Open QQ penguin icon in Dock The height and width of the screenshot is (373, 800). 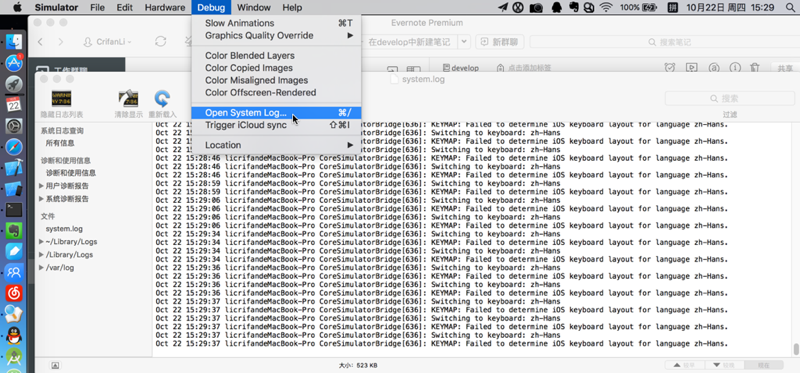pyautogui.click(x=14, y=336)
